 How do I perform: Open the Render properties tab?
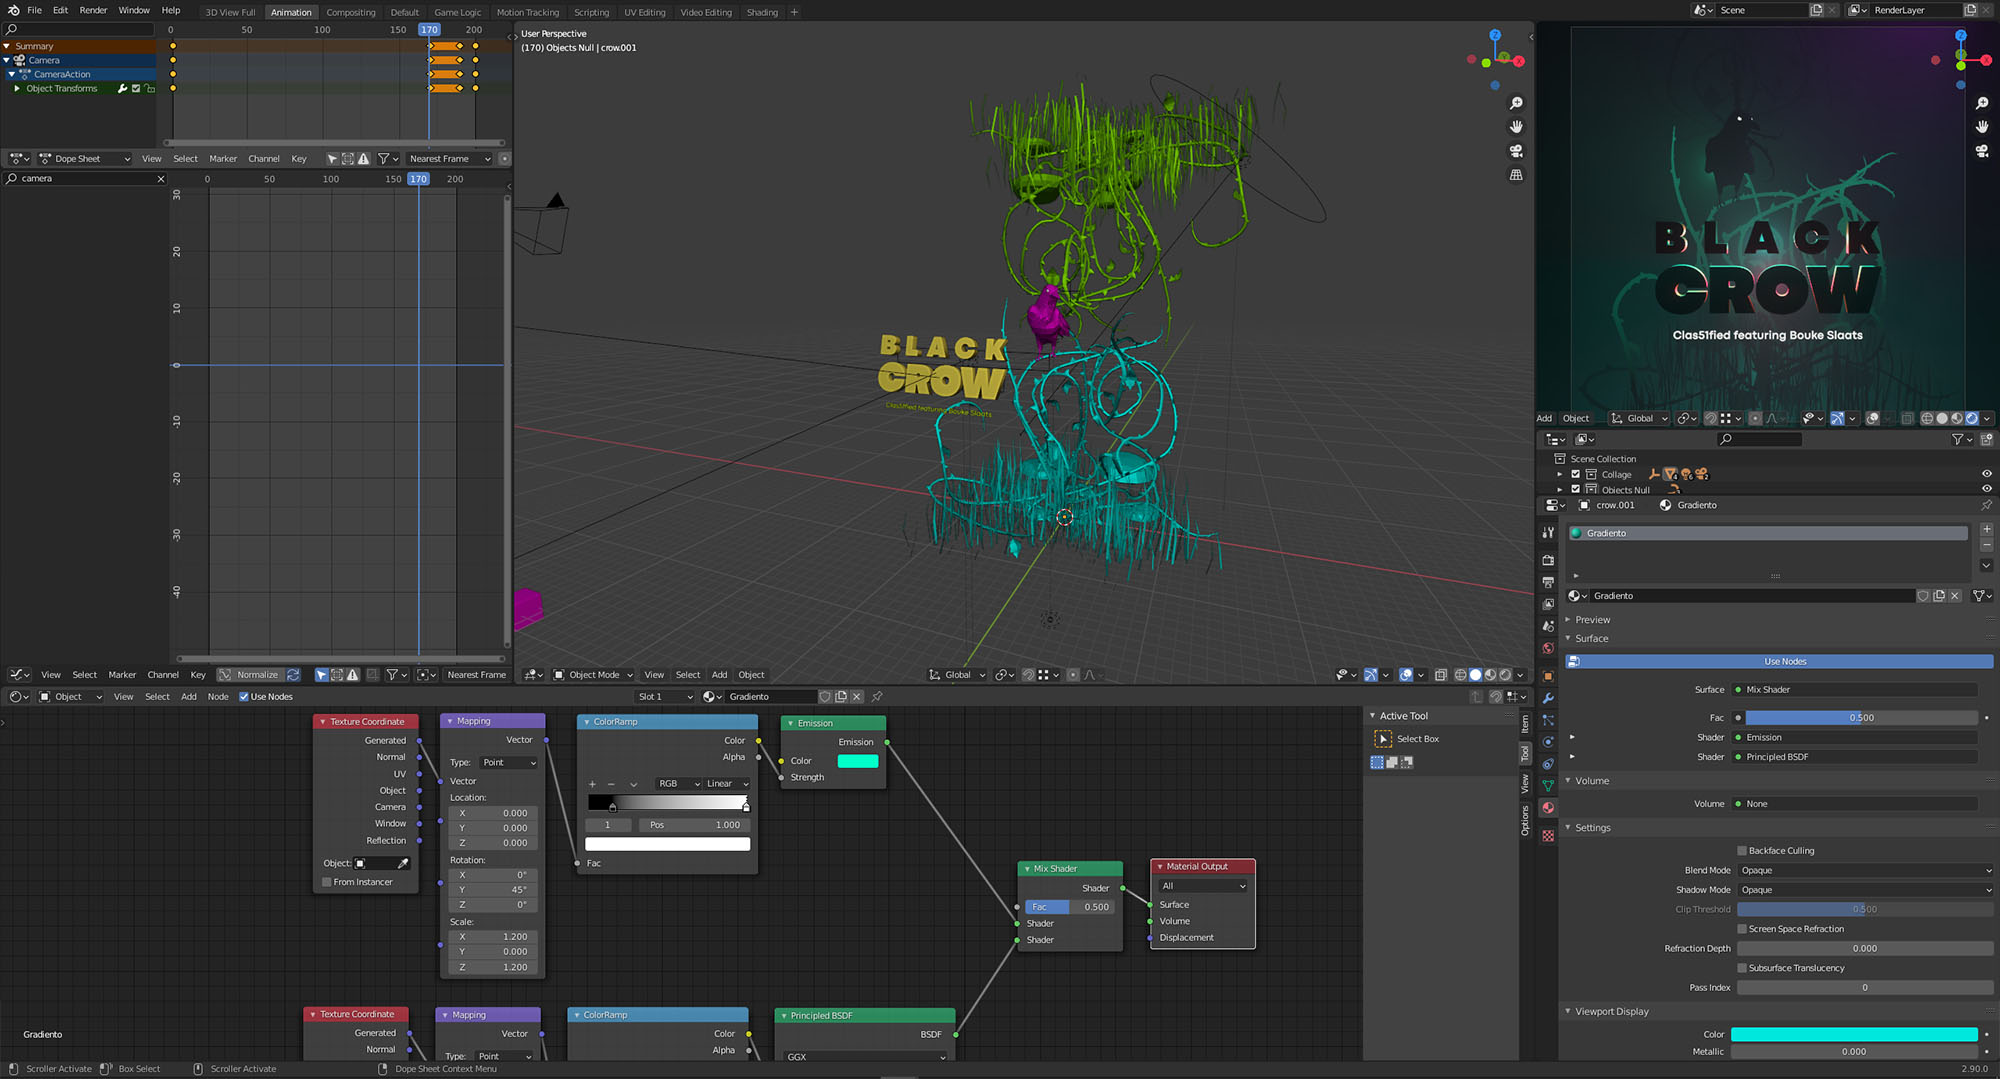click(1548, 560)
